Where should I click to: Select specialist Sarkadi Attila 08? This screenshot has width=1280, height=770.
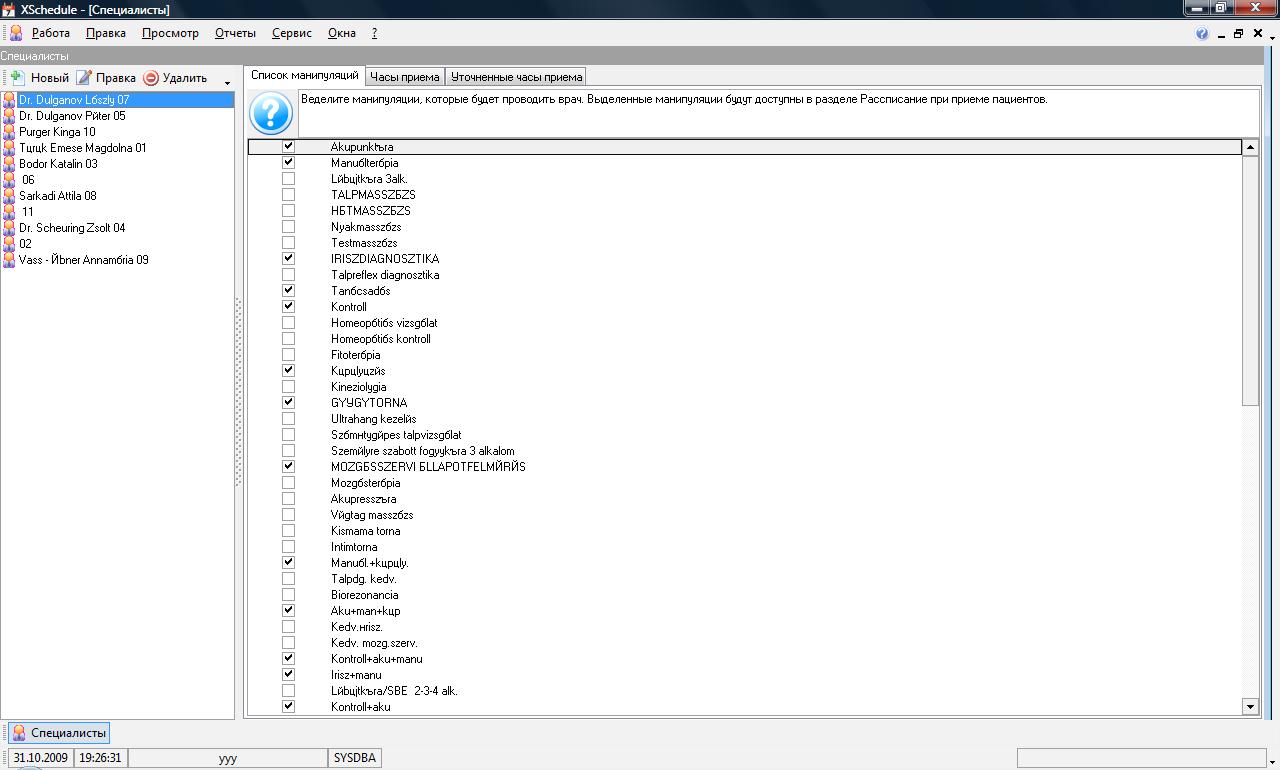tap(57, 196)
